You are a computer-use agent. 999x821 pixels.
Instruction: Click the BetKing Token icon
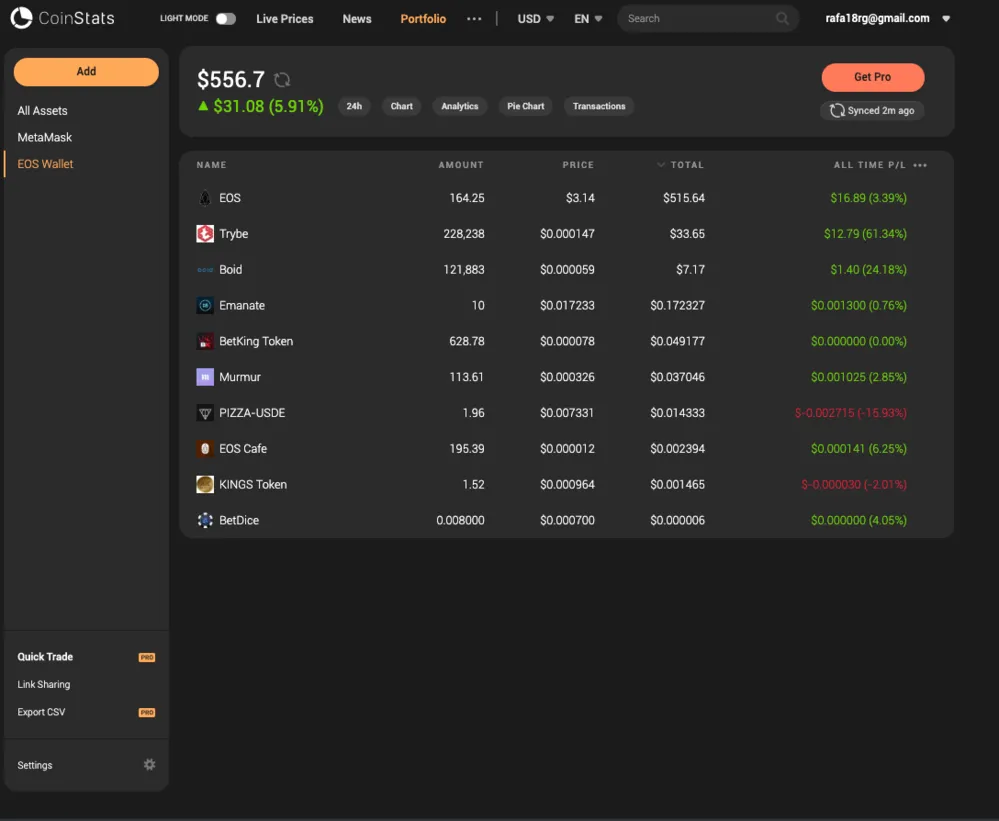[205, 341]
